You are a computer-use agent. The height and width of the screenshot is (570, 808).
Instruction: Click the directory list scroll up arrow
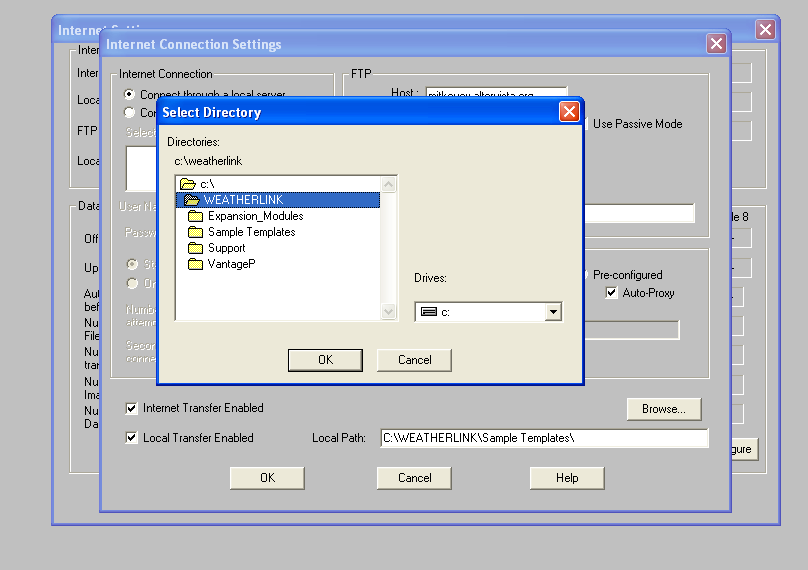[389, 184]
